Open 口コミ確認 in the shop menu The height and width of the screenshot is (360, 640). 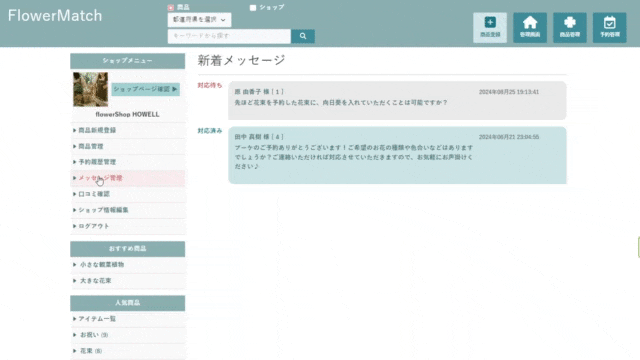tap(128, 194)
